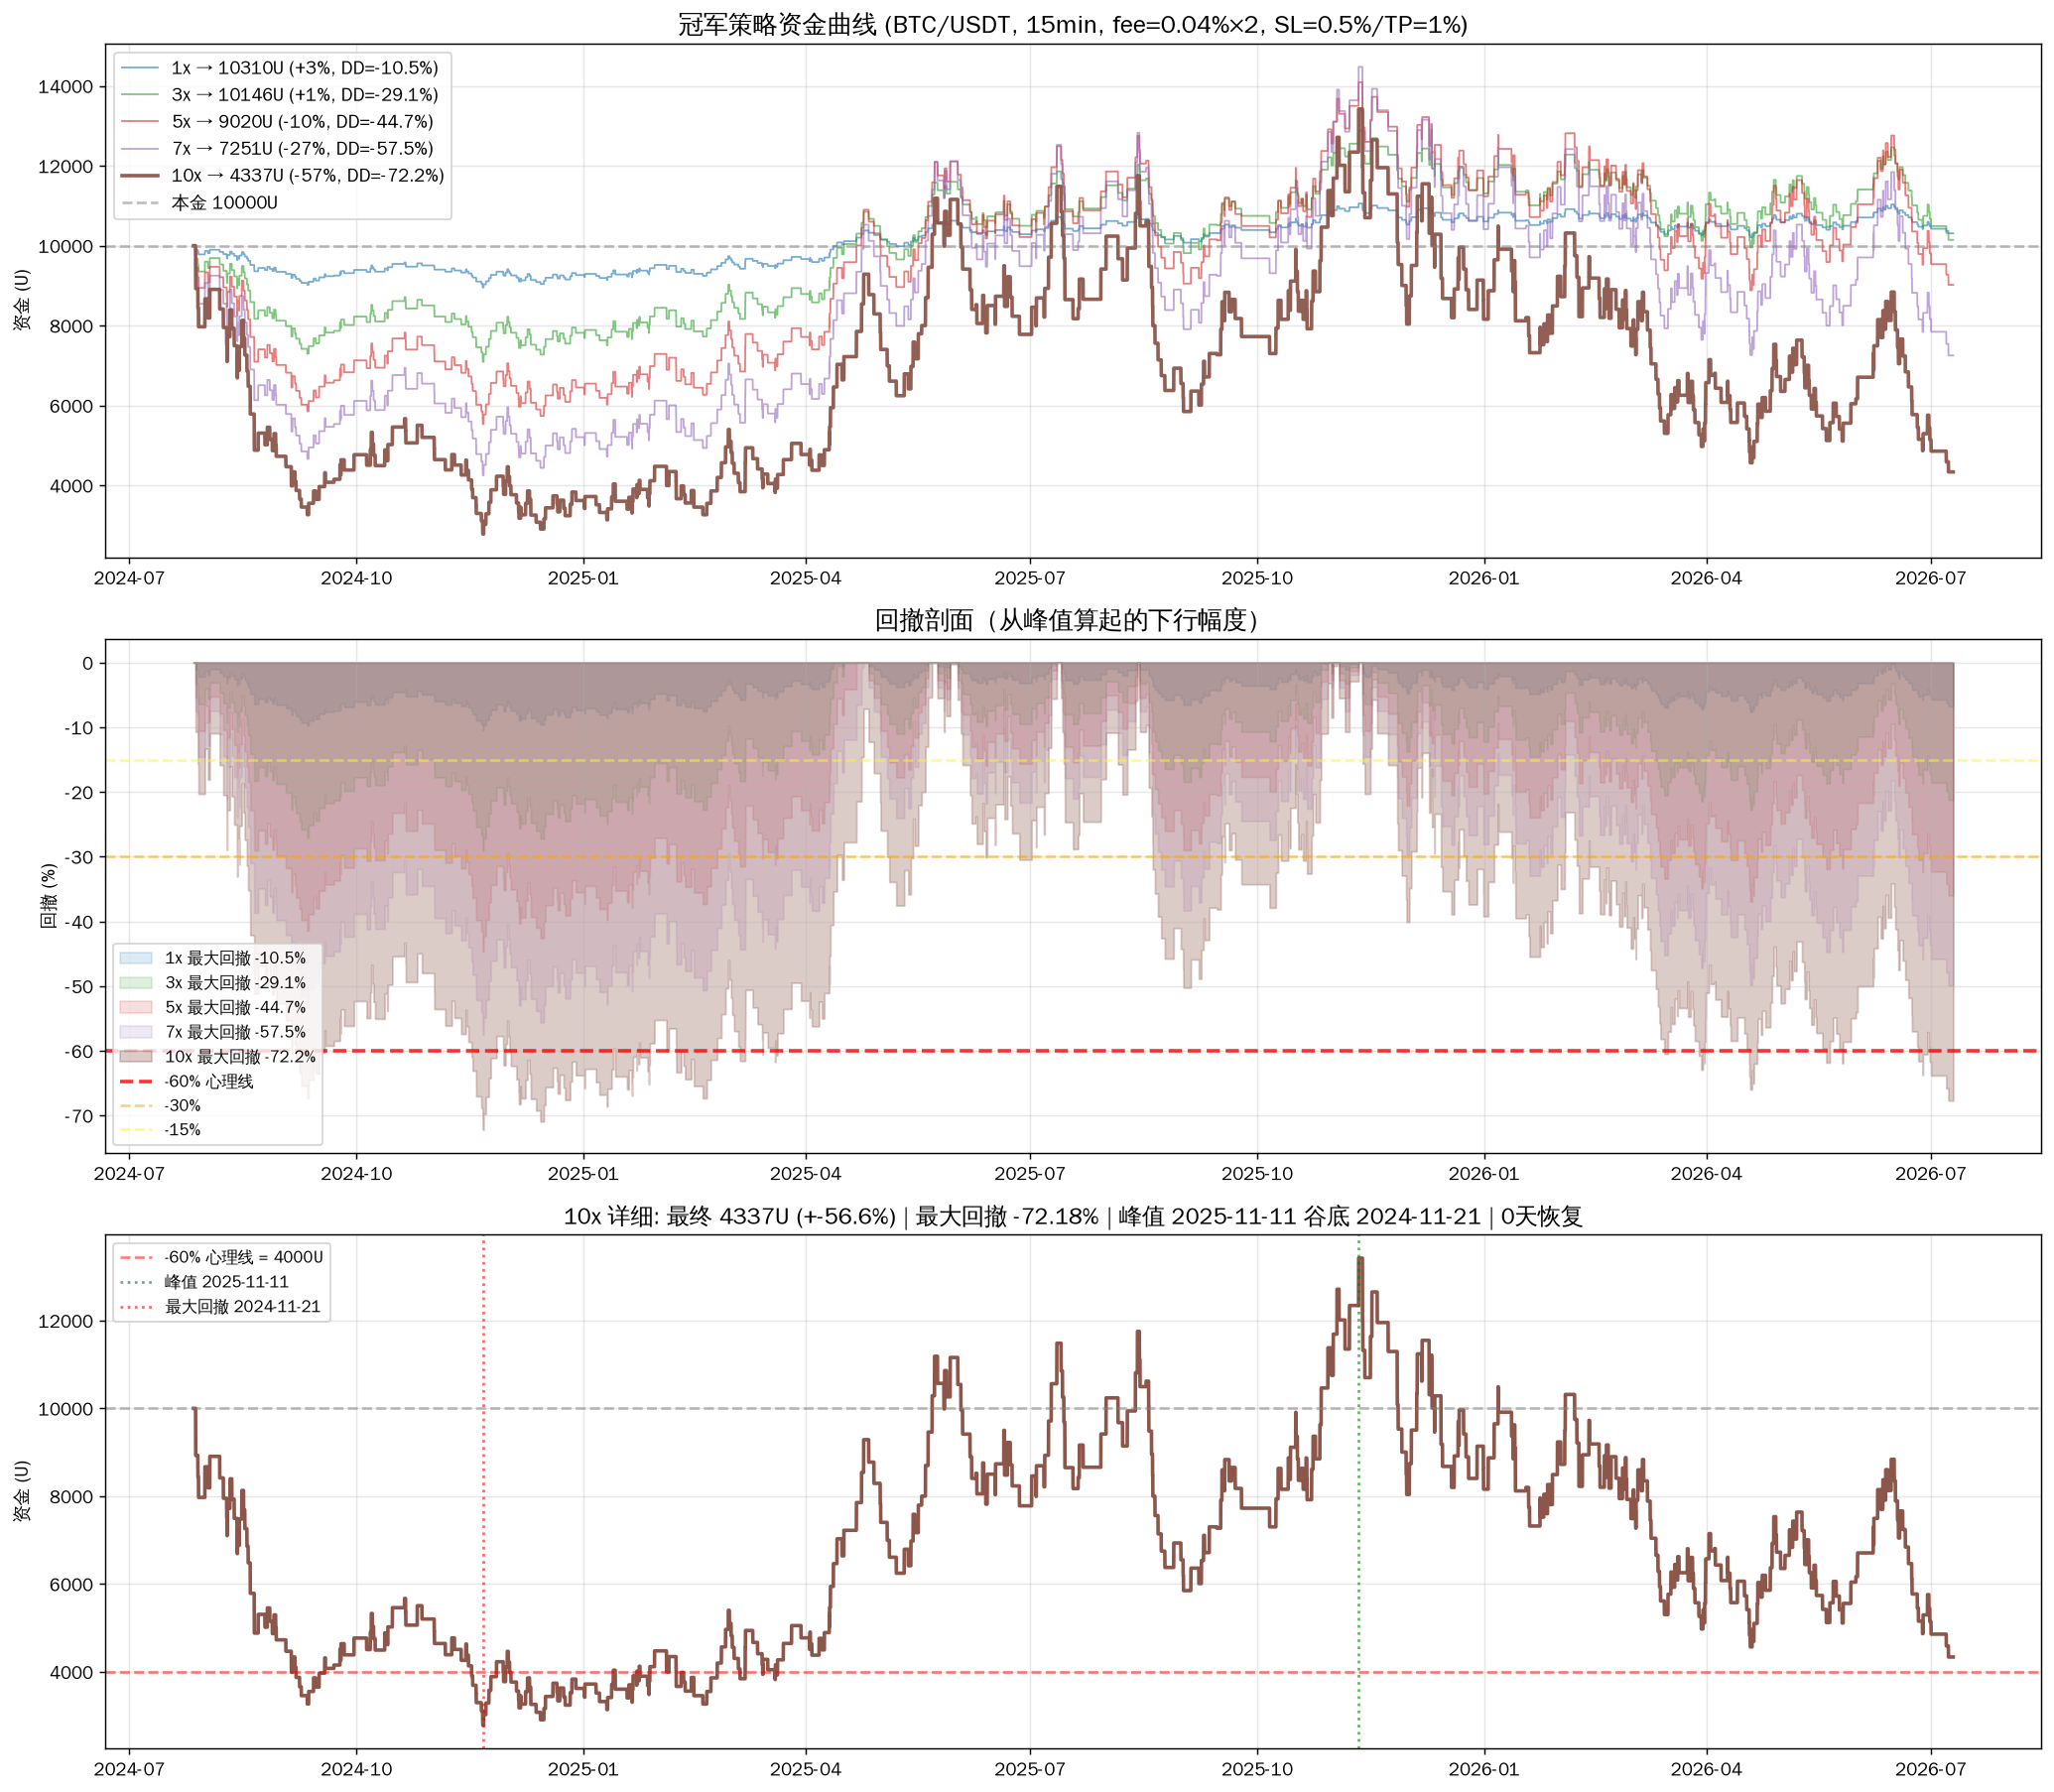
Task: Click the '2024-07' x-axis tick of the top chart
Action: pyautogui.click(x=129, y=579)
